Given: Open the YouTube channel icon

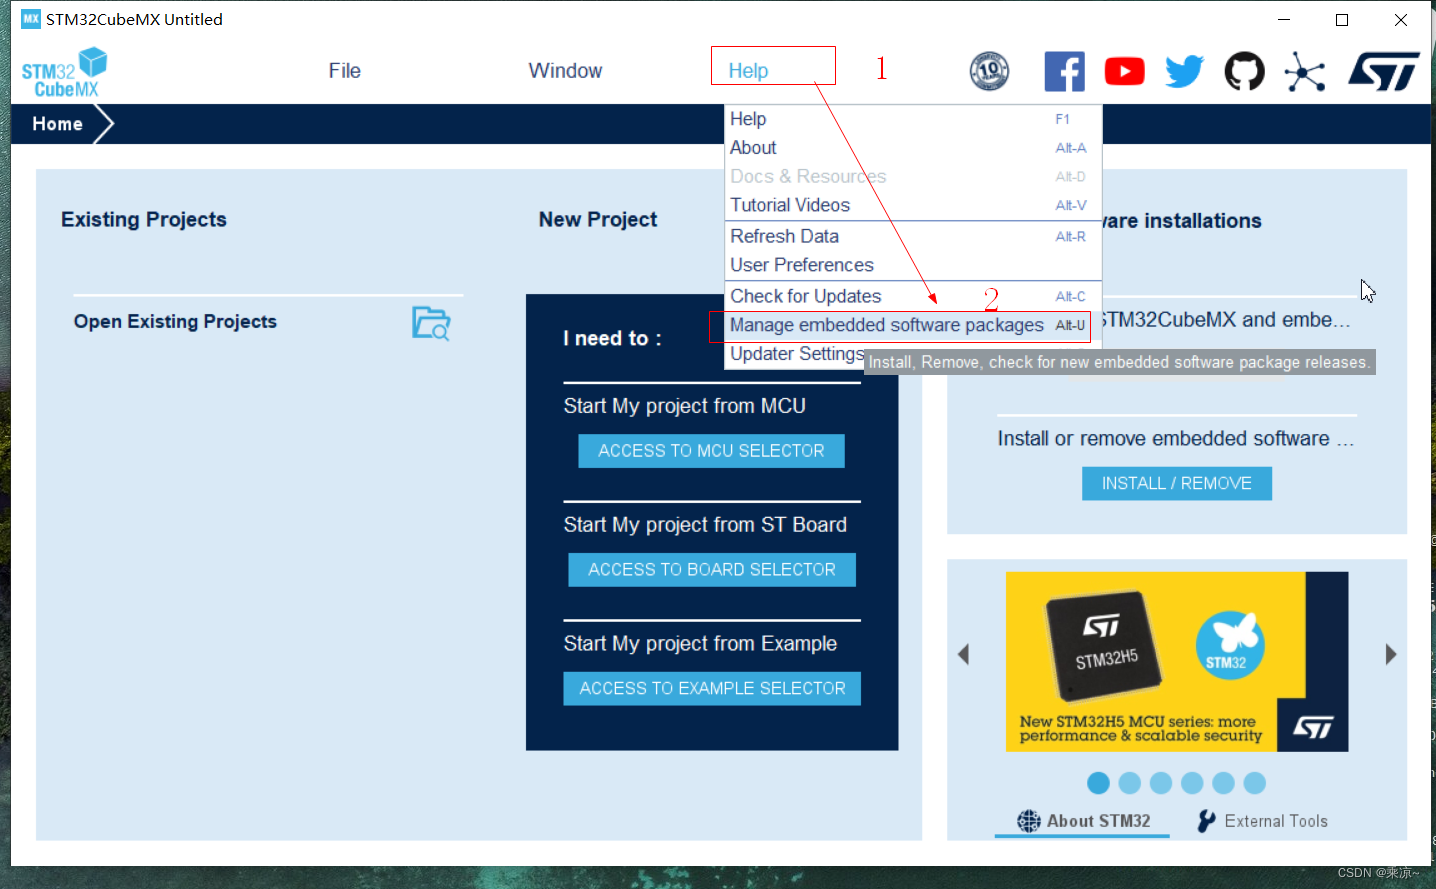Looking at the screenshot, I should click(1124, 71).
